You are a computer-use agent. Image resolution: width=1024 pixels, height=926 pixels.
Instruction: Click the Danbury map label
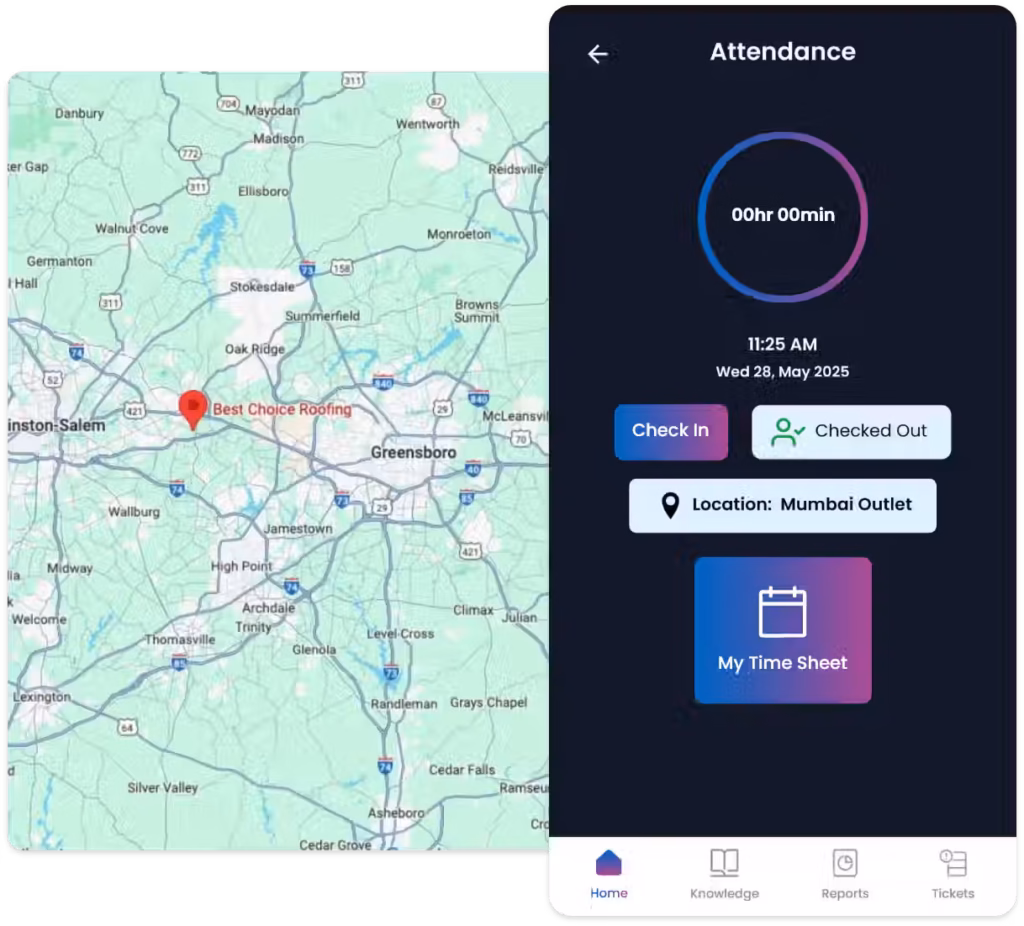79,114
